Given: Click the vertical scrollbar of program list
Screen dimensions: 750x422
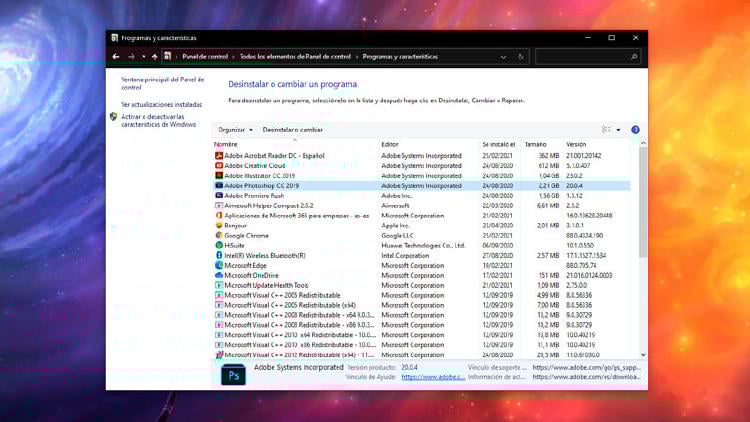Looking at the screenshot, I should 642,250.
